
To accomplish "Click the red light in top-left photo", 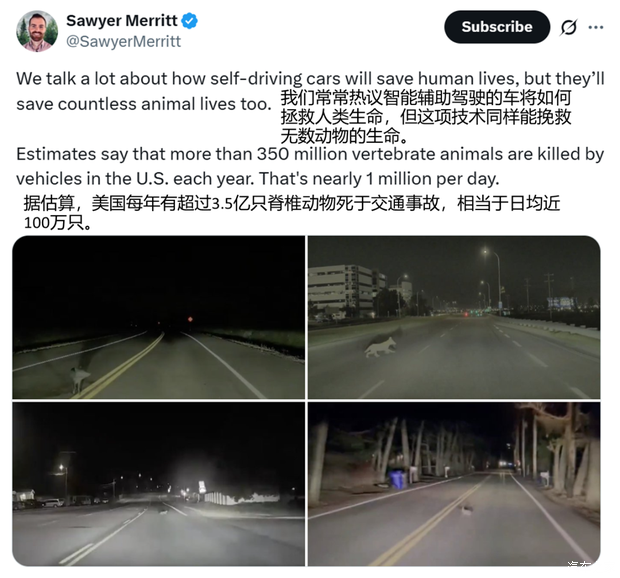I will 190,319.
